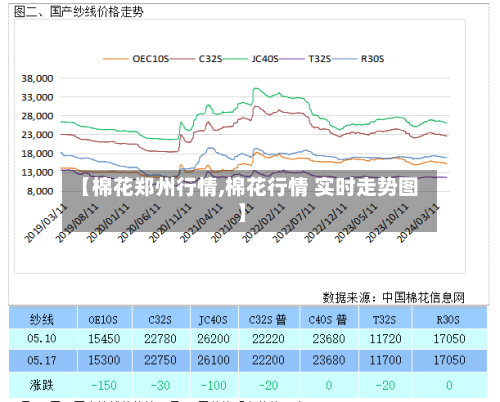Click the -100 change value
This screenshot has height=402, width=500.
tap(213, 386)
